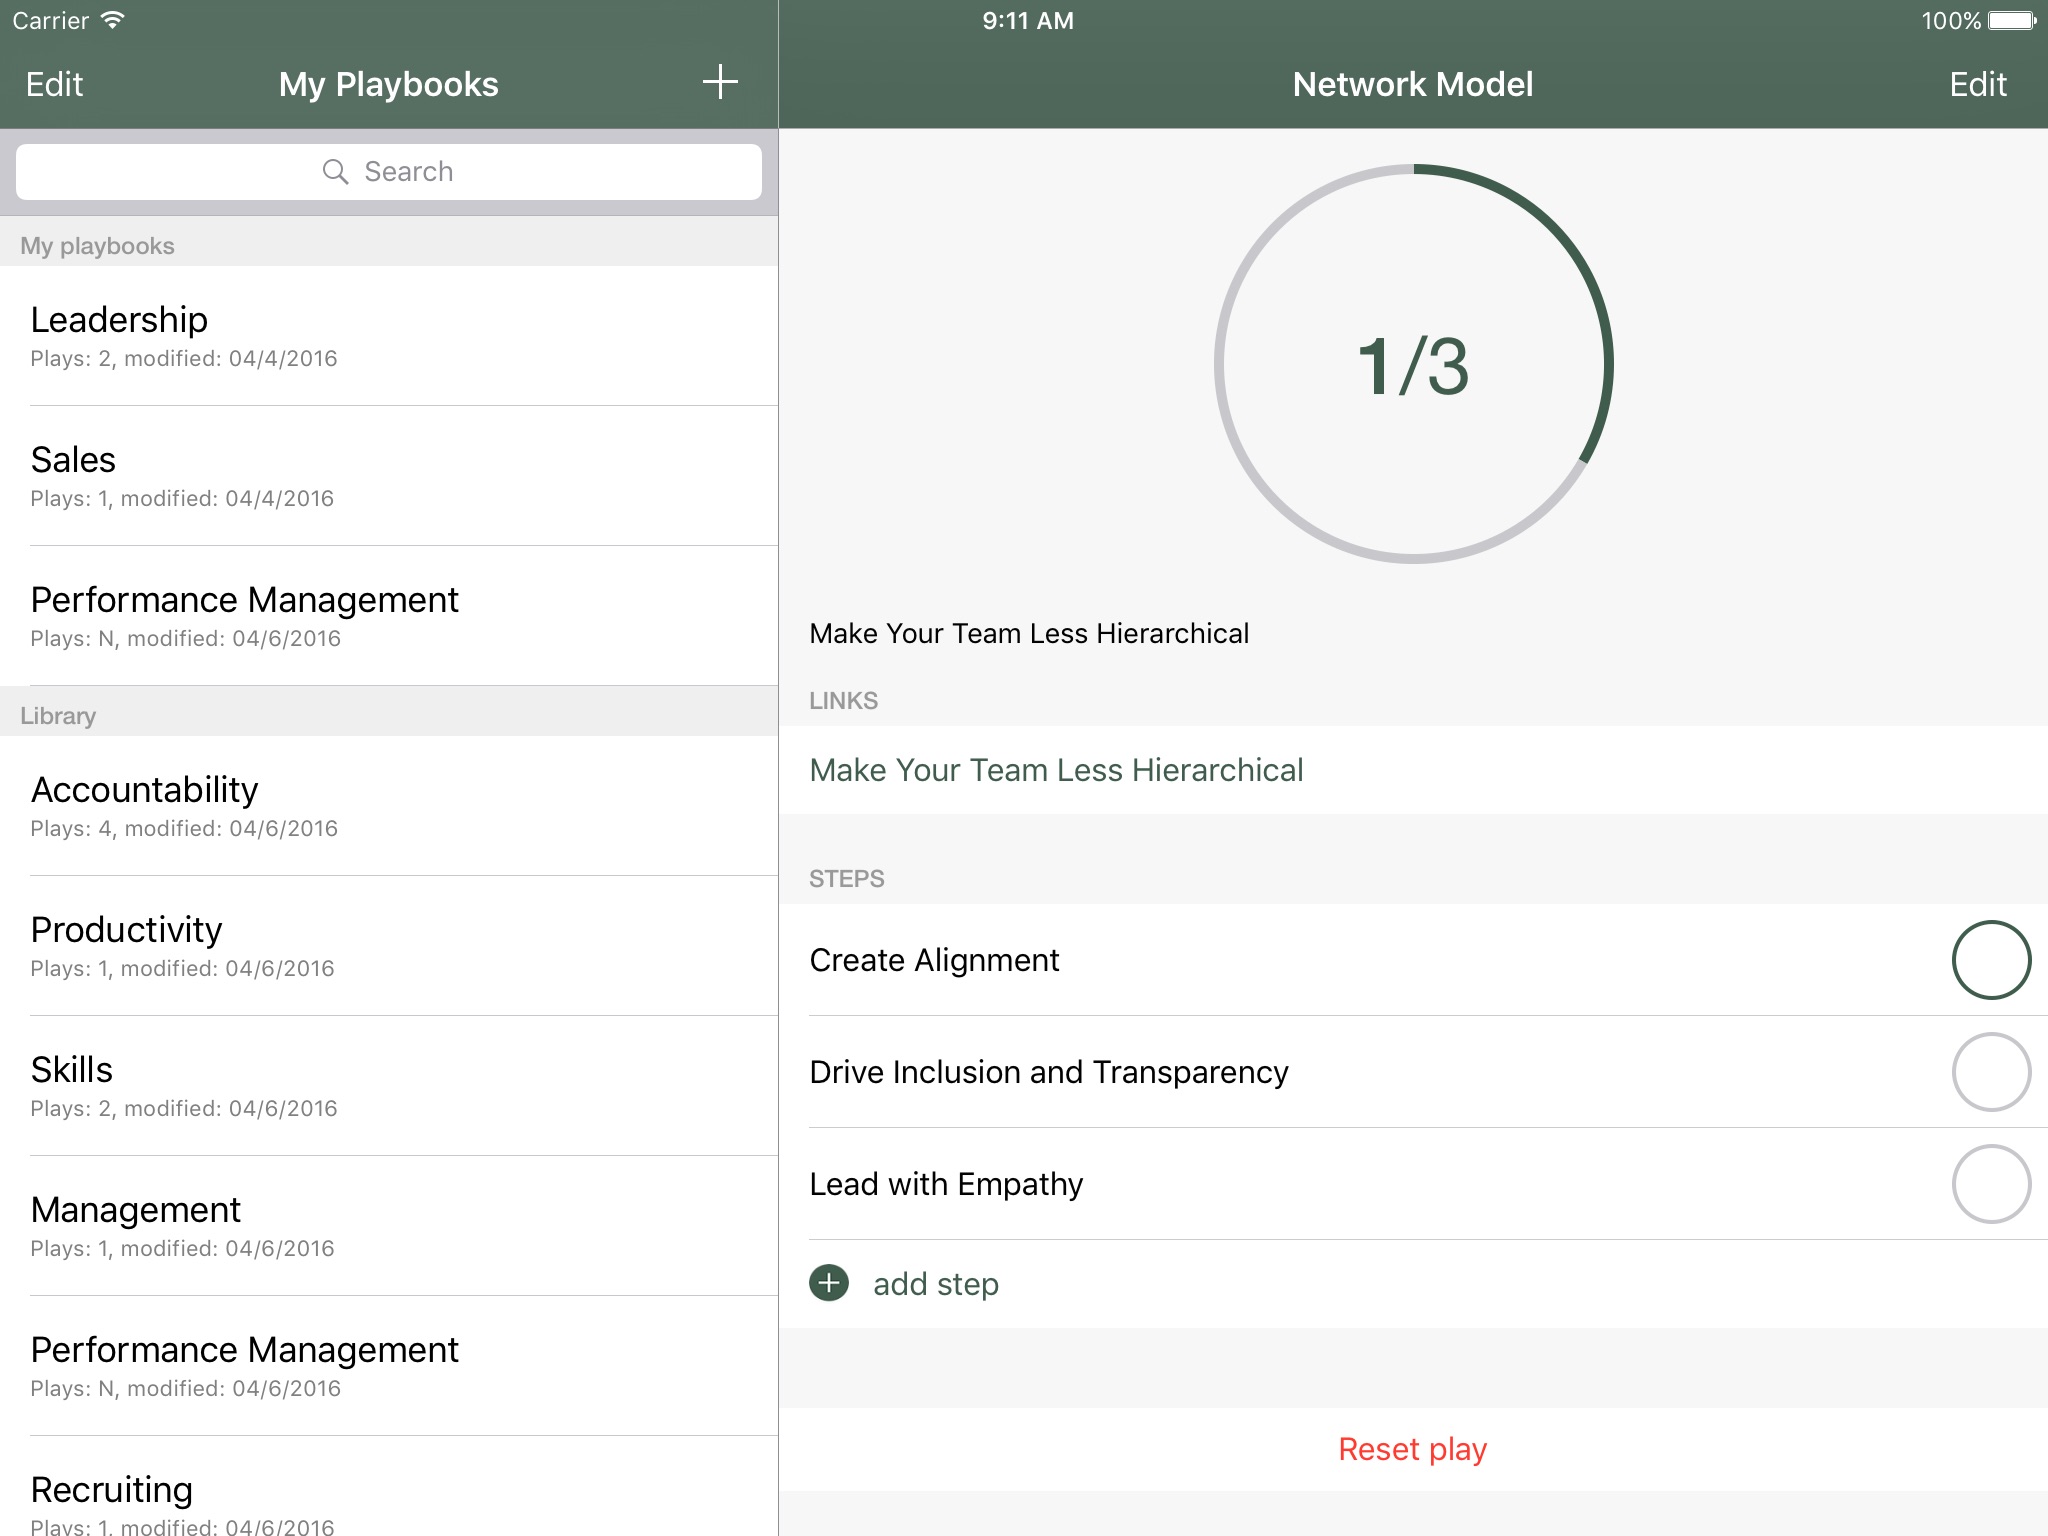Tap the Wi-Fi icon in status bar
2048x1536 pixels.
pos(113,21)
